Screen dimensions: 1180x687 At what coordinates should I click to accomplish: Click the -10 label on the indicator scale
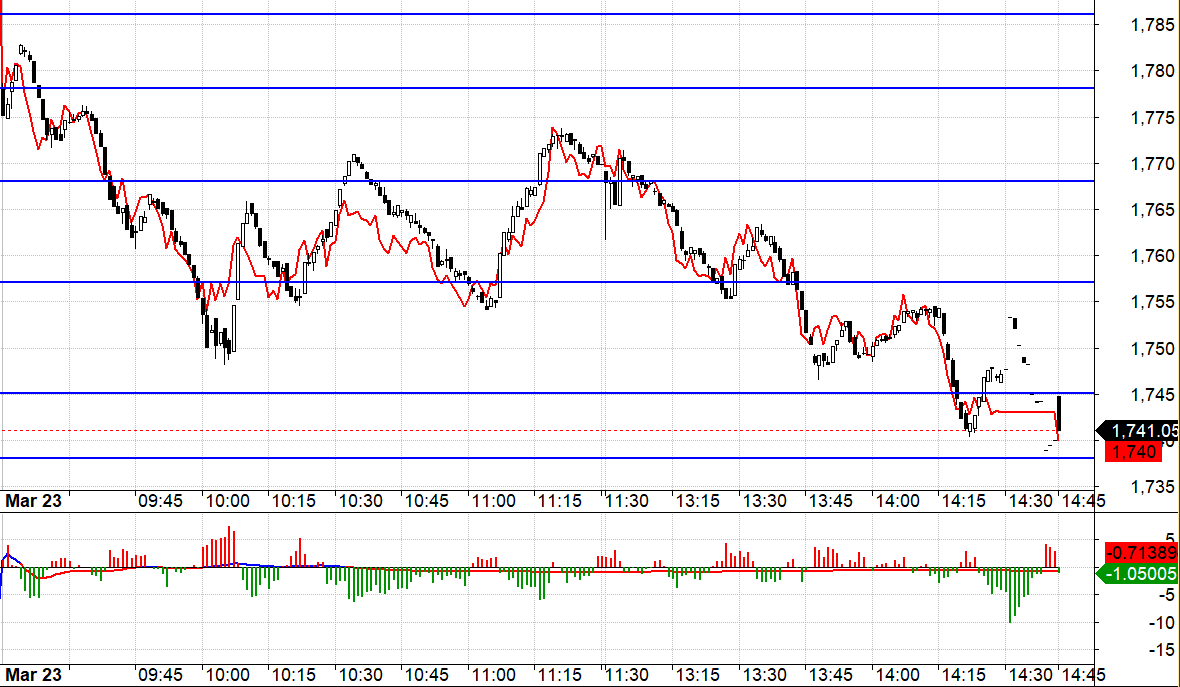[x=1135, y=622]
